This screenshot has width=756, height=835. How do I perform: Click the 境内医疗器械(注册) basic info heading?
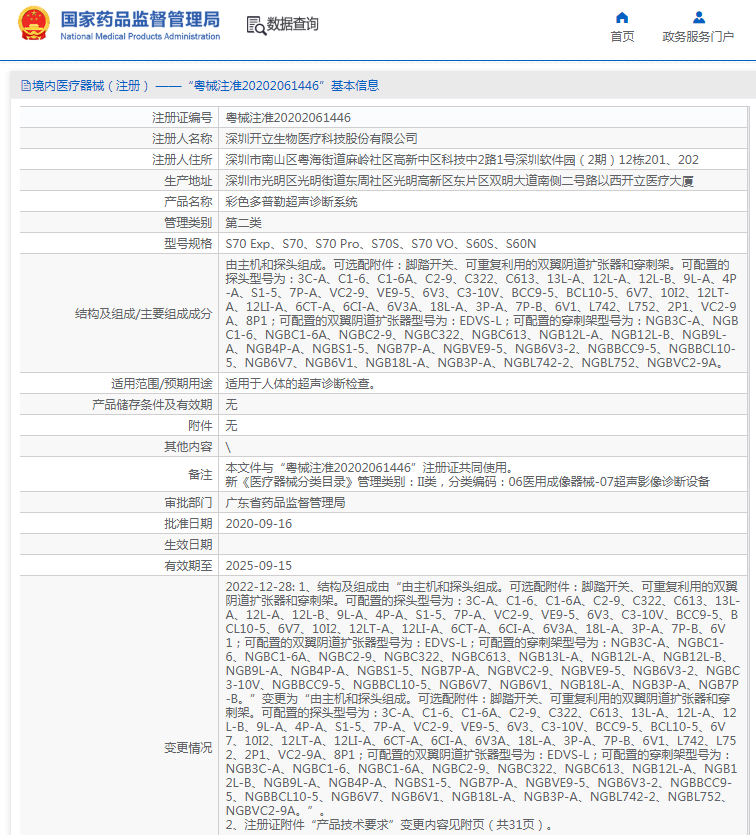(x=200, y=86)
